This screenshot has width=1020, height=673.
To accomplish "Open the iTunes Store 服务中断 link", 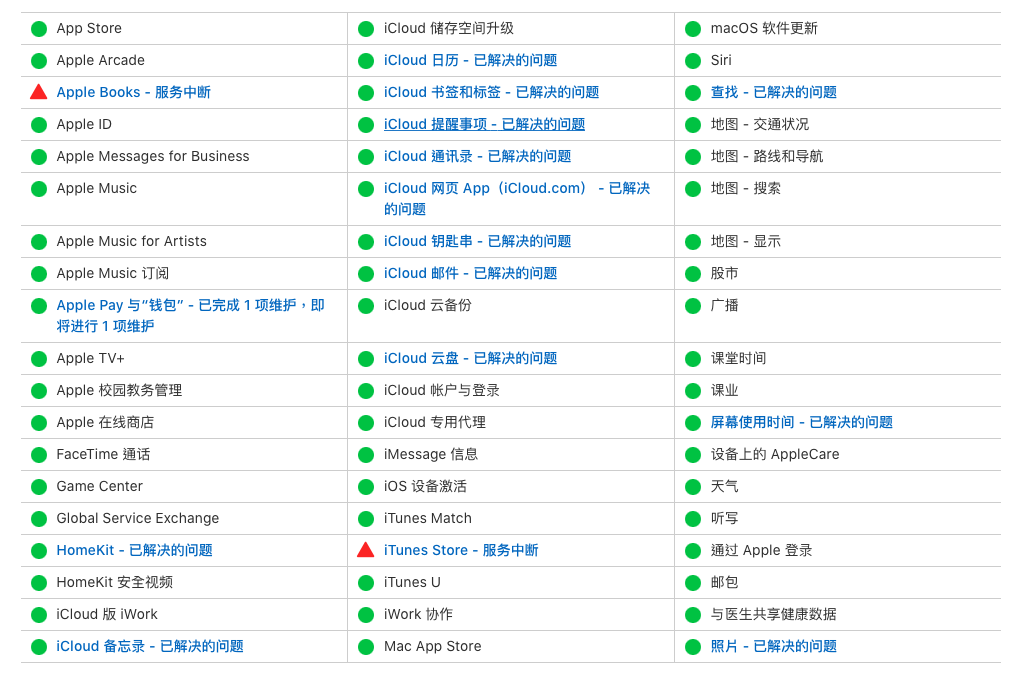I will (x=461, y=550).
